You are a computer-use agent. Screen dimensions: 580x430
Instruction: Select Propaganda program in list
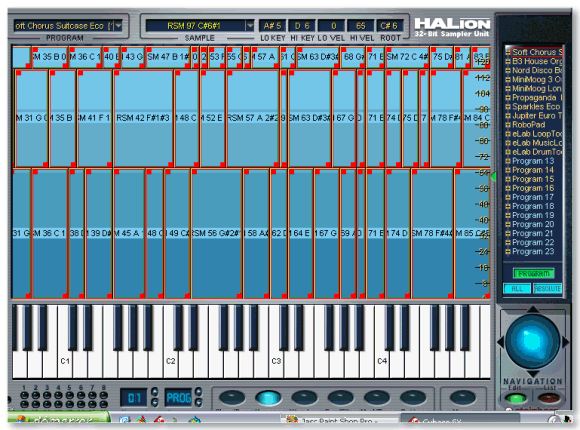(x=537, y=98)
